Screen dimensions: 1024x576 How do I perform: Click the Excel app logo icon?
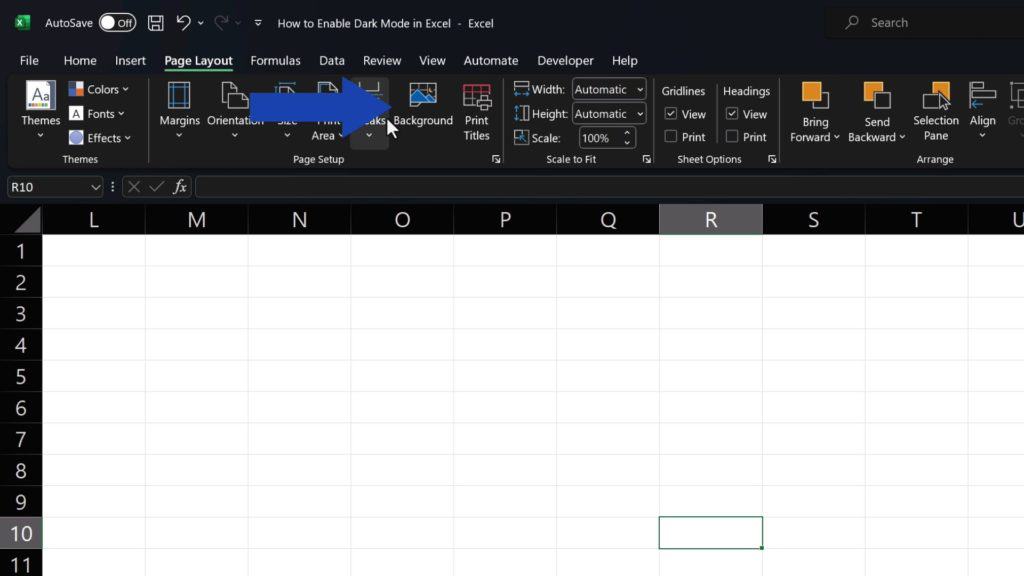[x=22, y=23]
